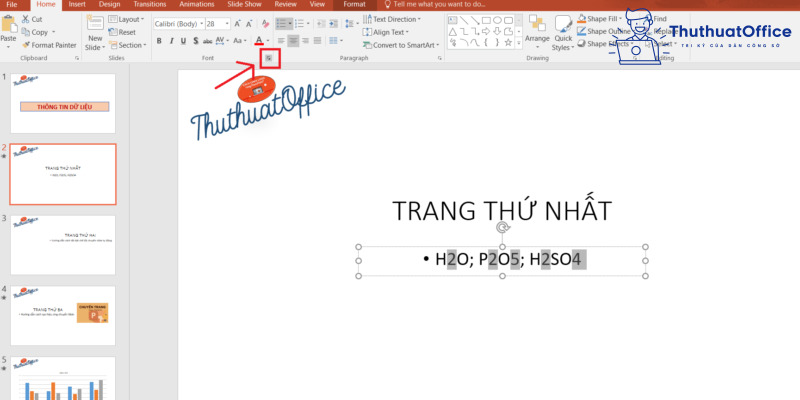Click the Format Painter brush

26,45
